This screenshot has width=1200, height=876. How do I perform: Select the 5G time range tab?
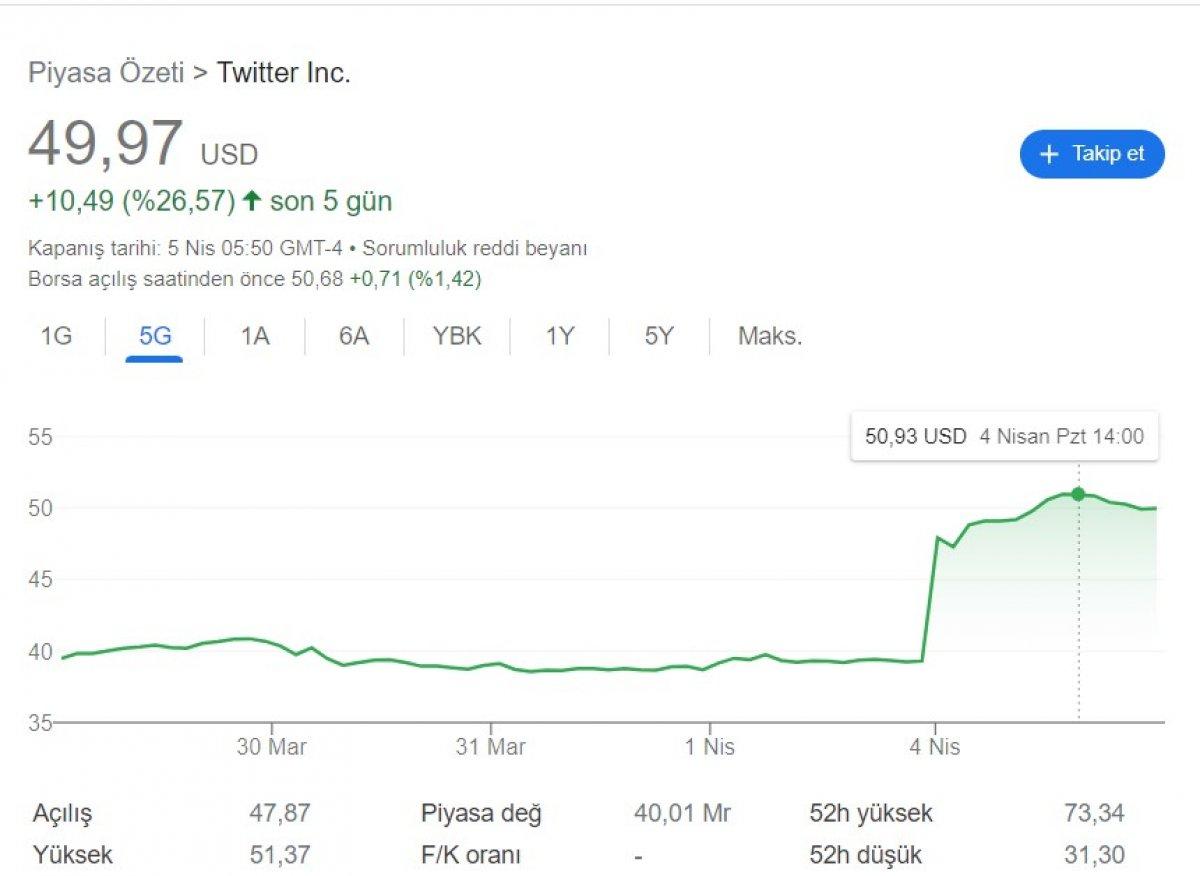pyautogui.click(x=155, y=336)
